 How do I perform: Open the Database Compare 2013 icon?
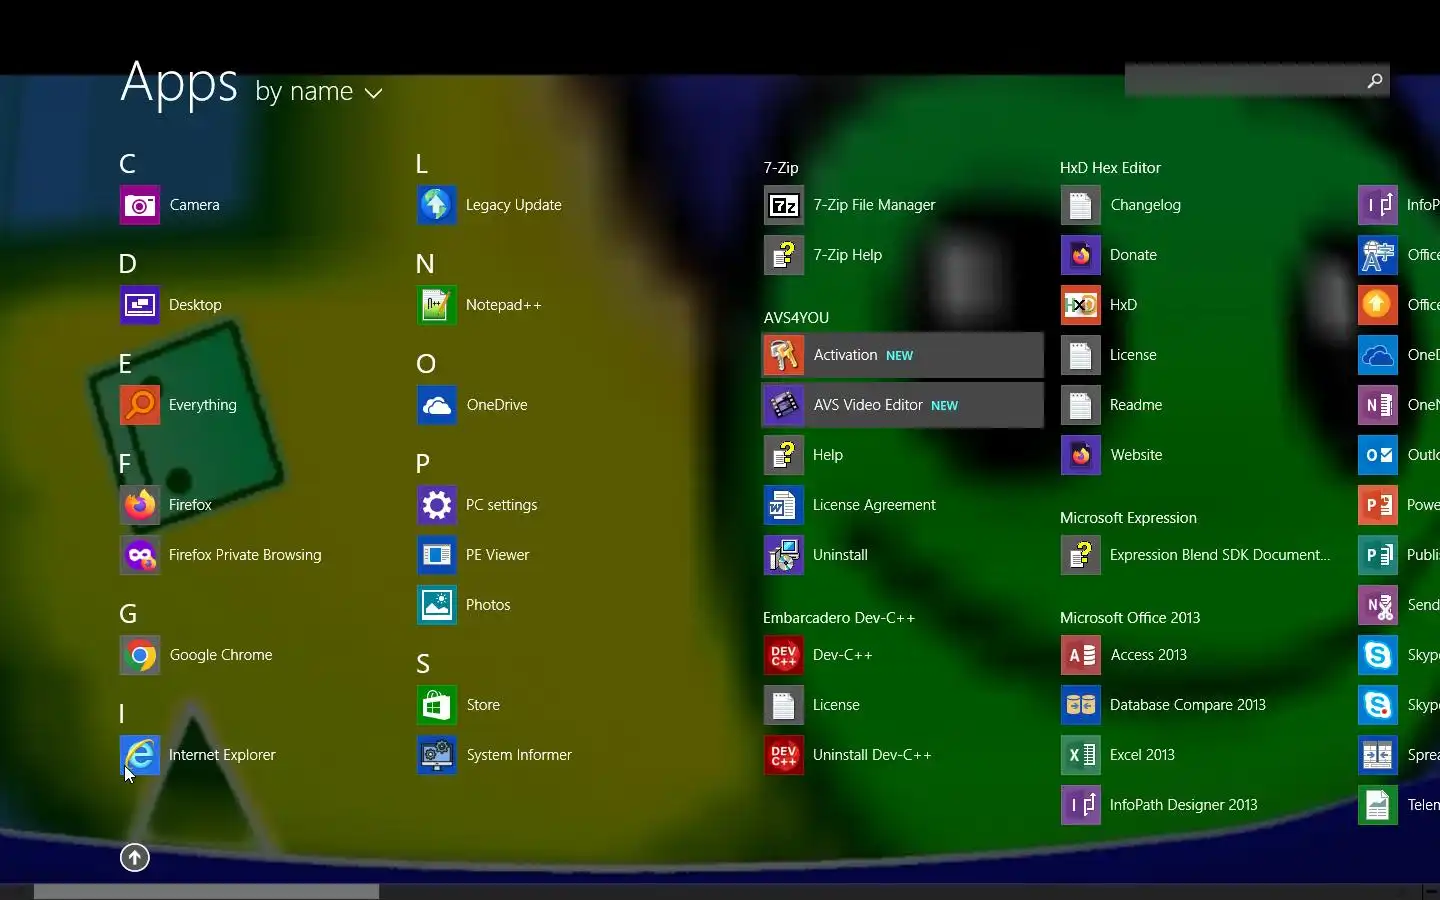[1081, 705]
